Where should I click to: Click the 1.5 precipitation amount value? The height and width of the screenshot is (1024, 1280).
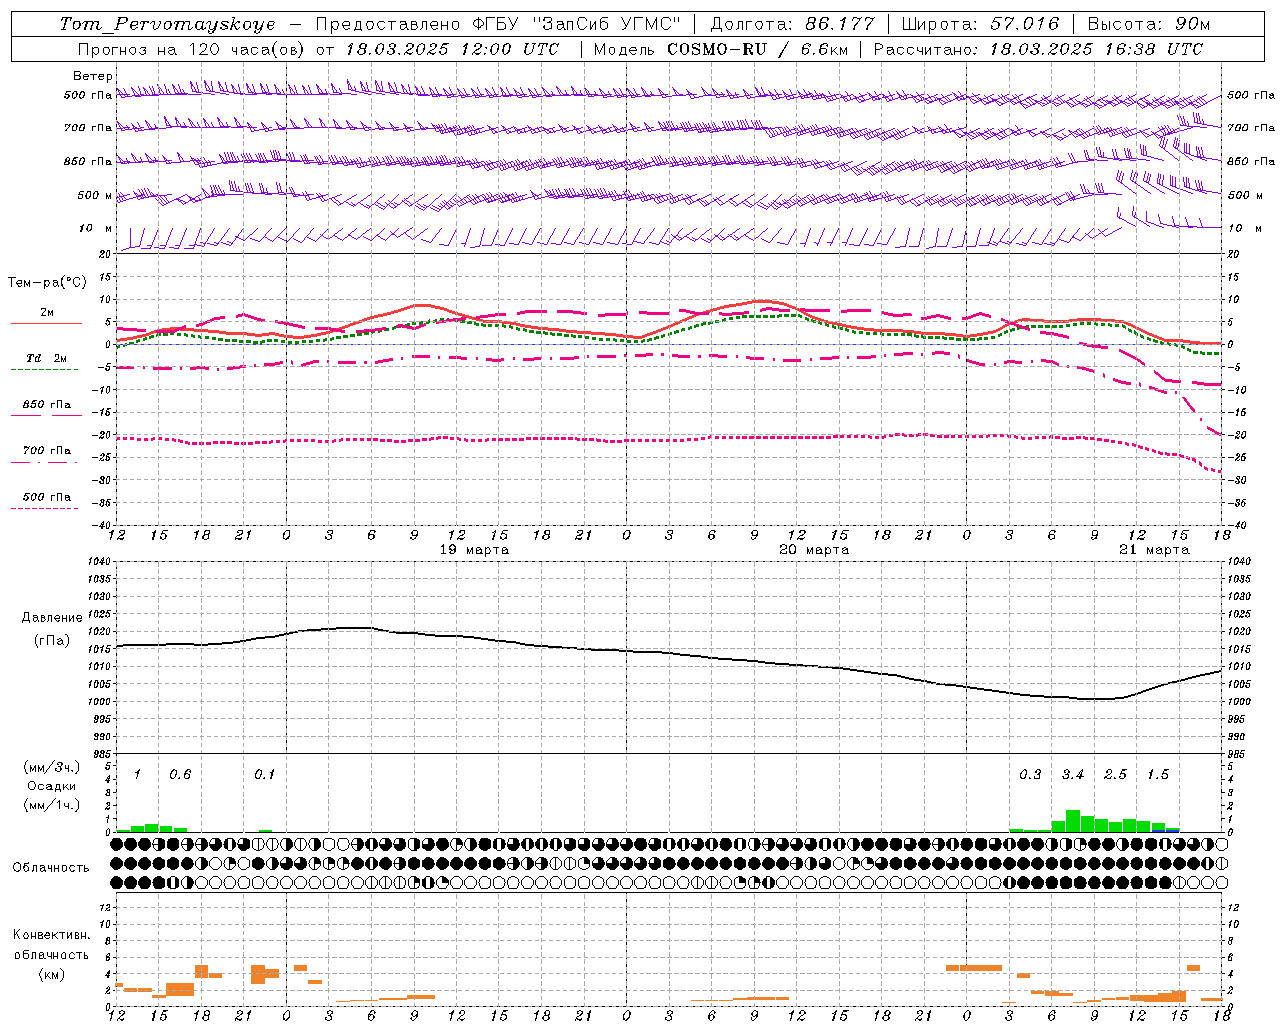click(1157, 775)
